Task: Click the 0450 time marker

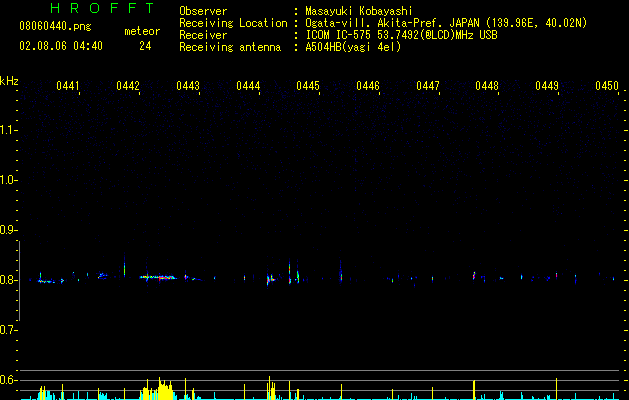Action: [607, 86]
